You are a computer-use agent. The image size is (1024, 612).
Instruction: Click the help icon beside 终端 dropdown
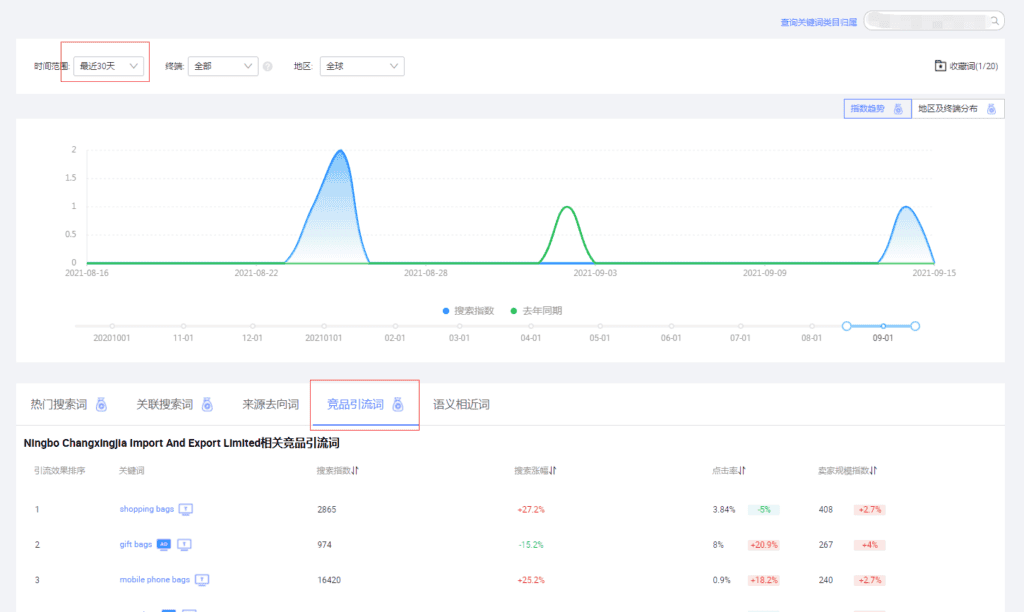(x=268, y=66)
